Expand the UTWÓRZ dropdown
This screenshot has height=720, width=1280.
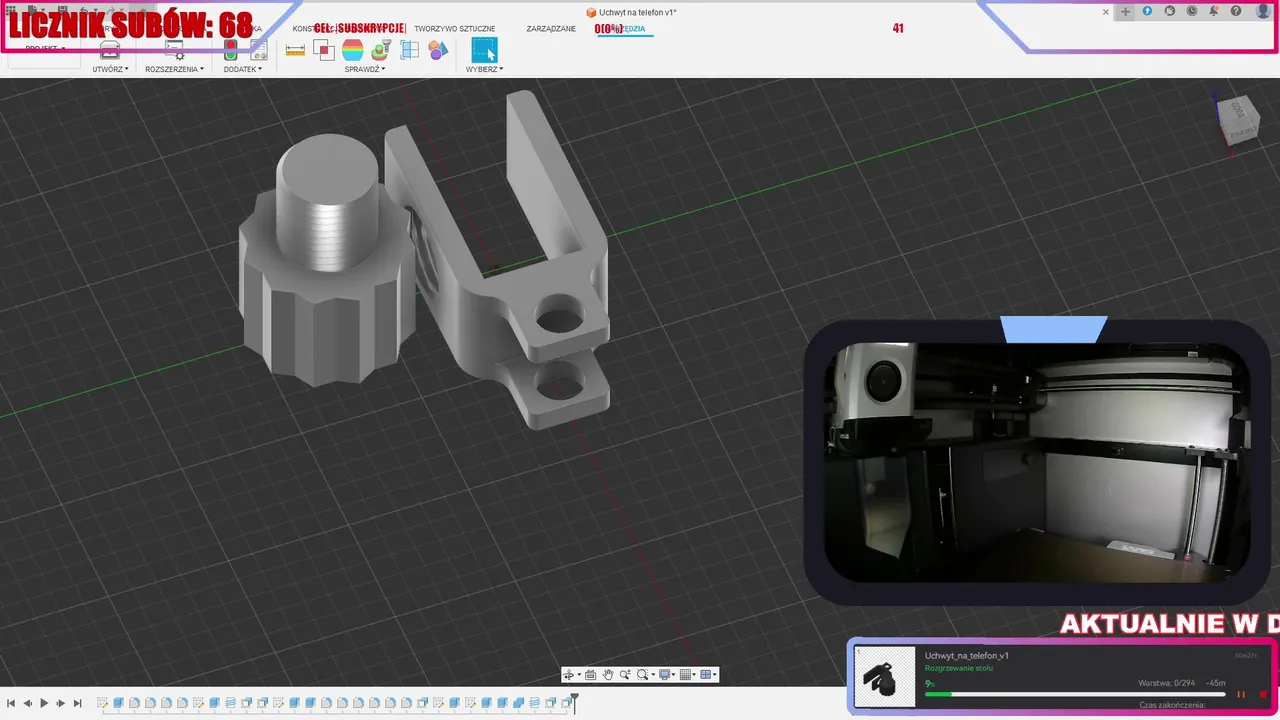pos(110,69)
